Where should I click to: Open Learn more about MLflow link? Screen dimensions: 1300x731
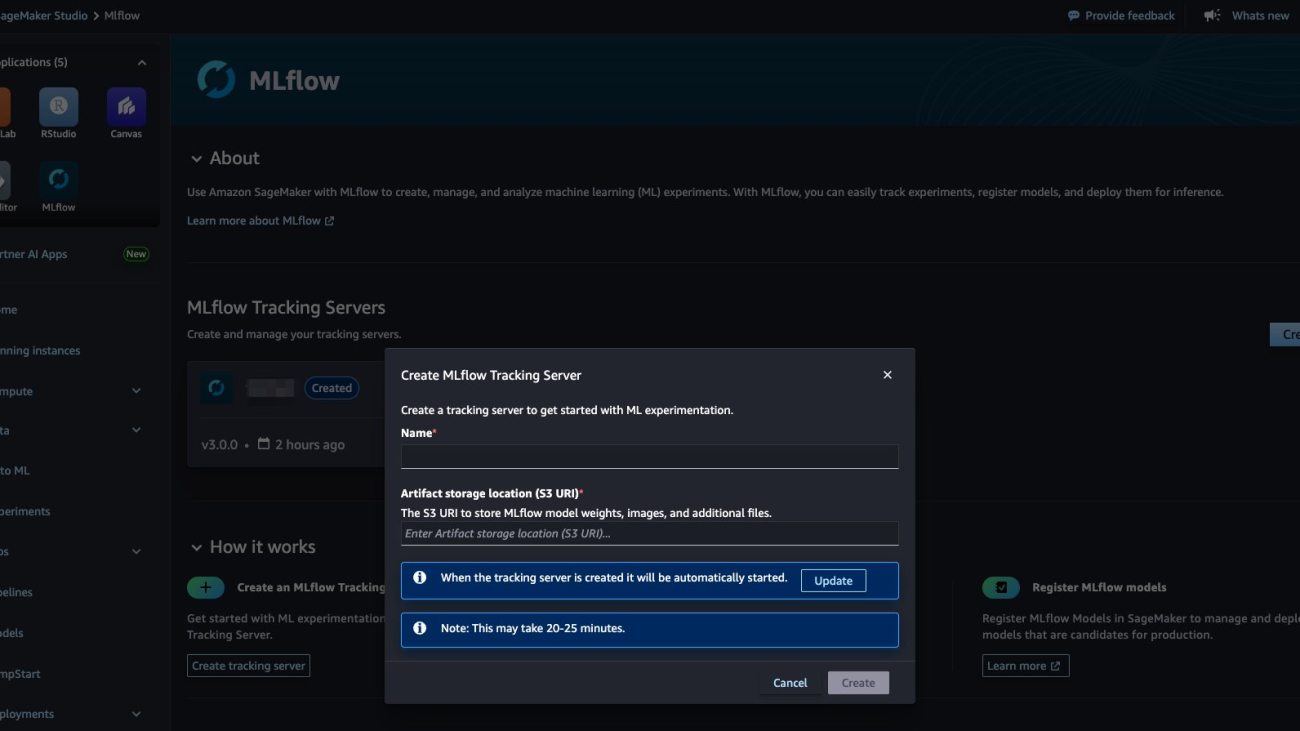pos(260,221)
